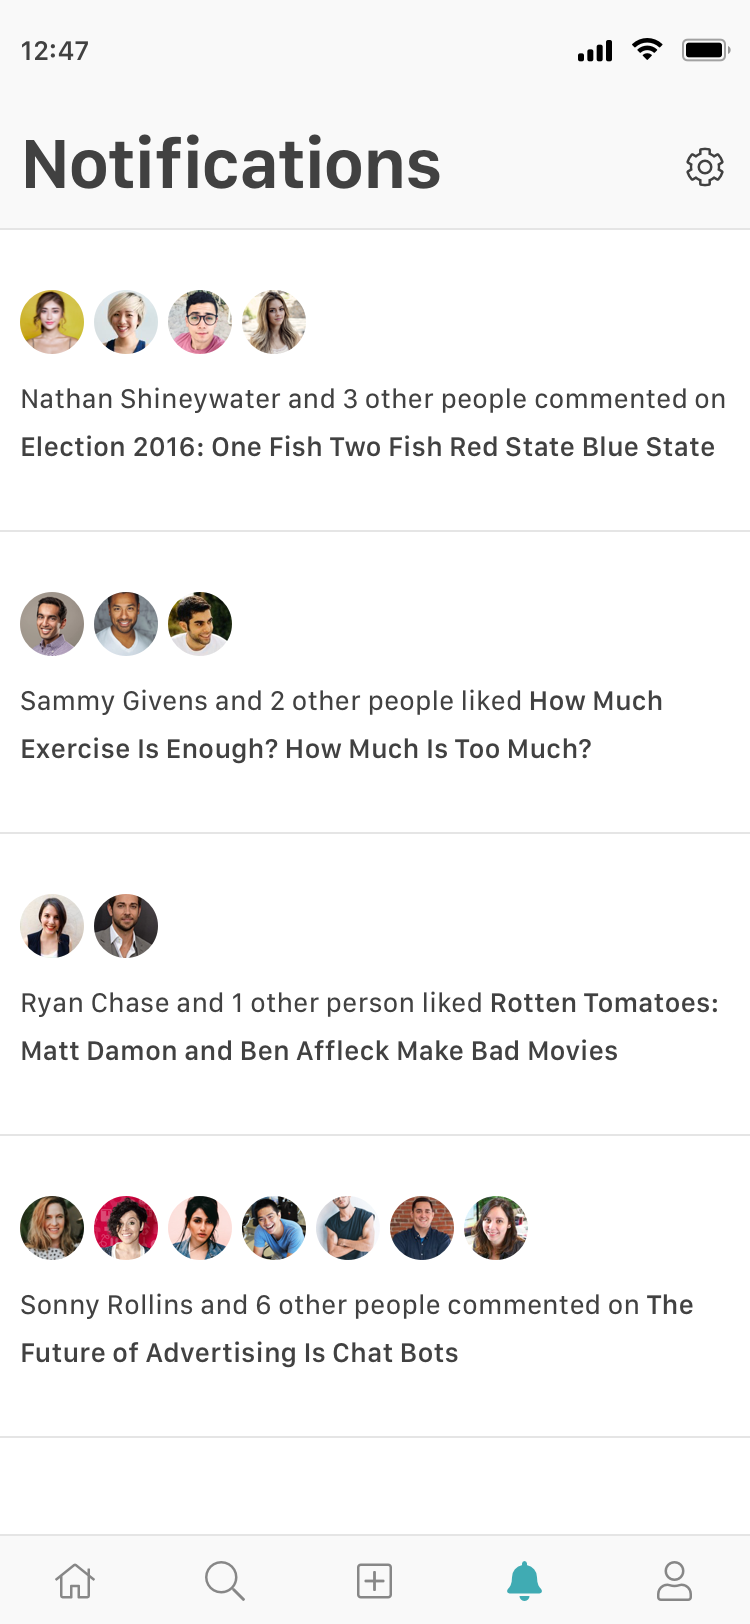Open The Future of Advertising article
The width and height of the screenshot is (750, 1624).
click(x=357, y=1329)
